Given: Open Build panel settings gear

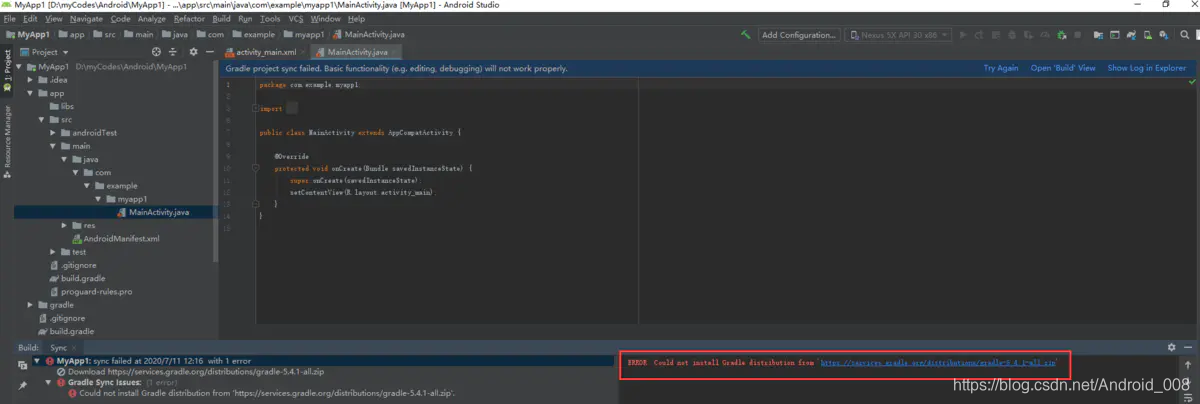Looking at the screenshot, I should click(x=1171, y=347).
